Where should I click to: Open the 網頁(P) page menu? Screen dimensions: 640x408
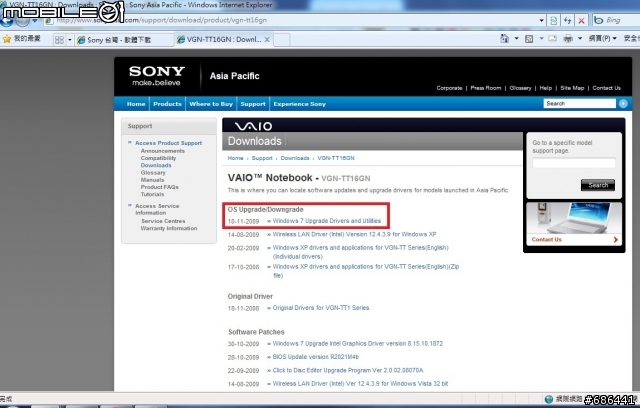pos(602,38)
